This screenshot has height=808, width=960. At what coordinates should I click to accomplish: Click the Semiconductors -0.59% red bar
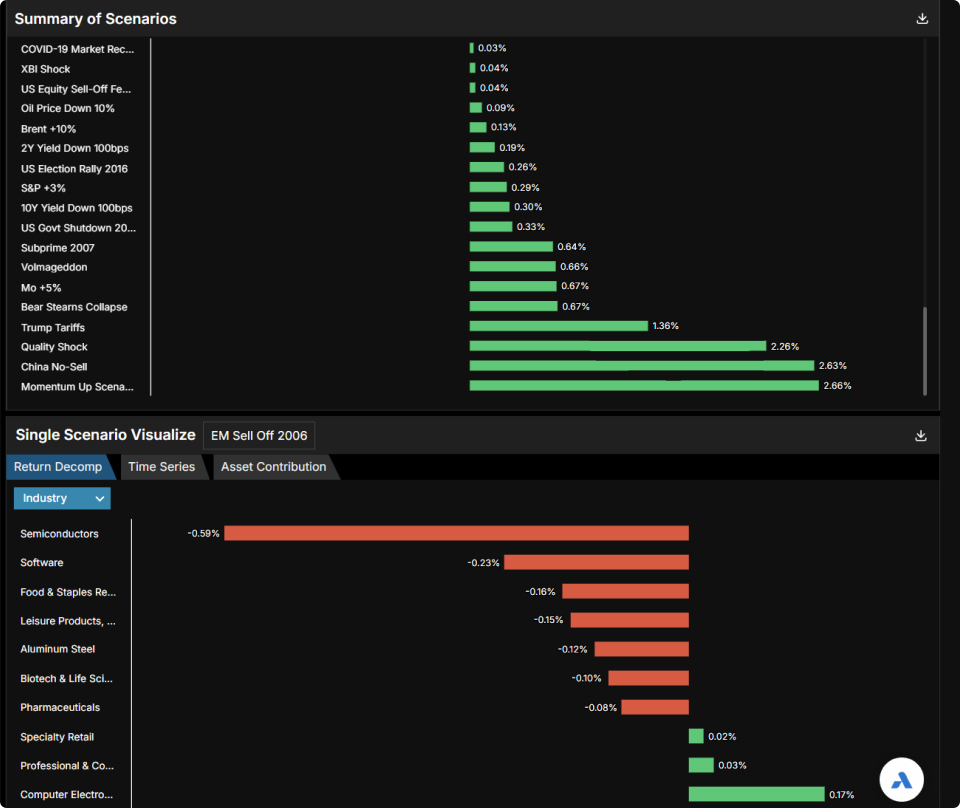pos(456,533)
